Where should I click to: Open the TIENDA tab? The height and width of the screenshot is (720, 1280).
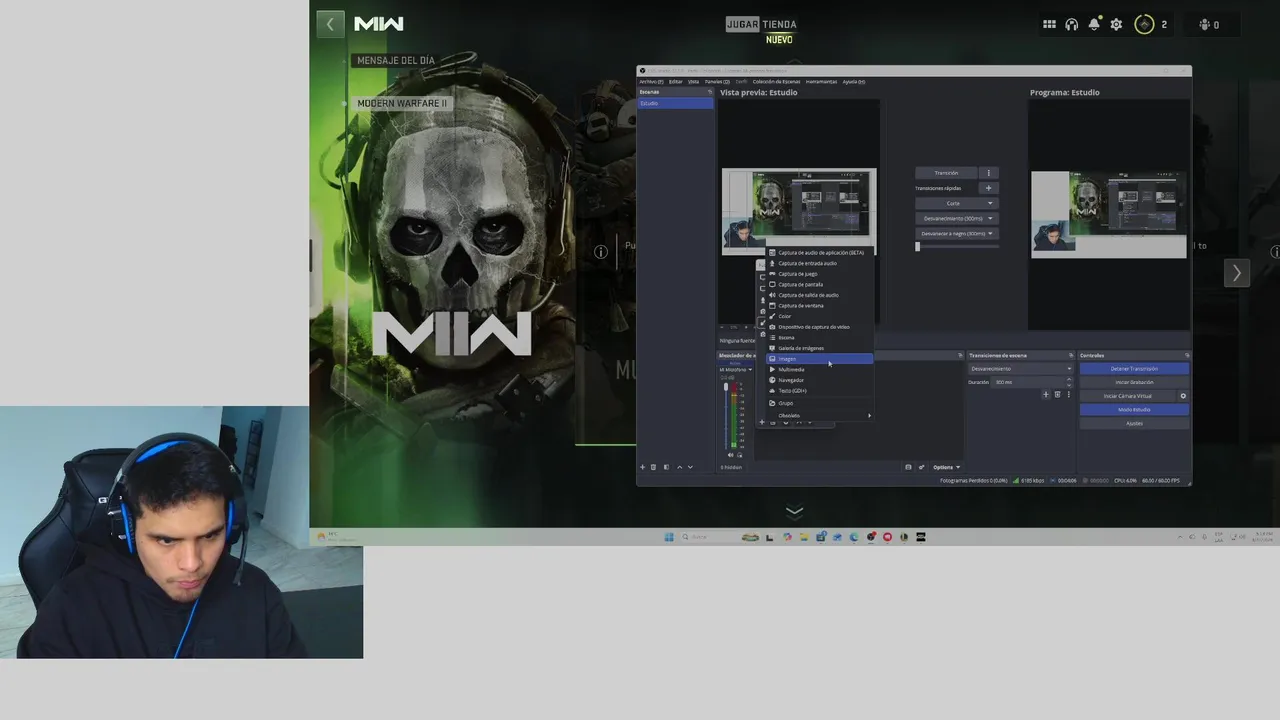click(x=779, y=24)
